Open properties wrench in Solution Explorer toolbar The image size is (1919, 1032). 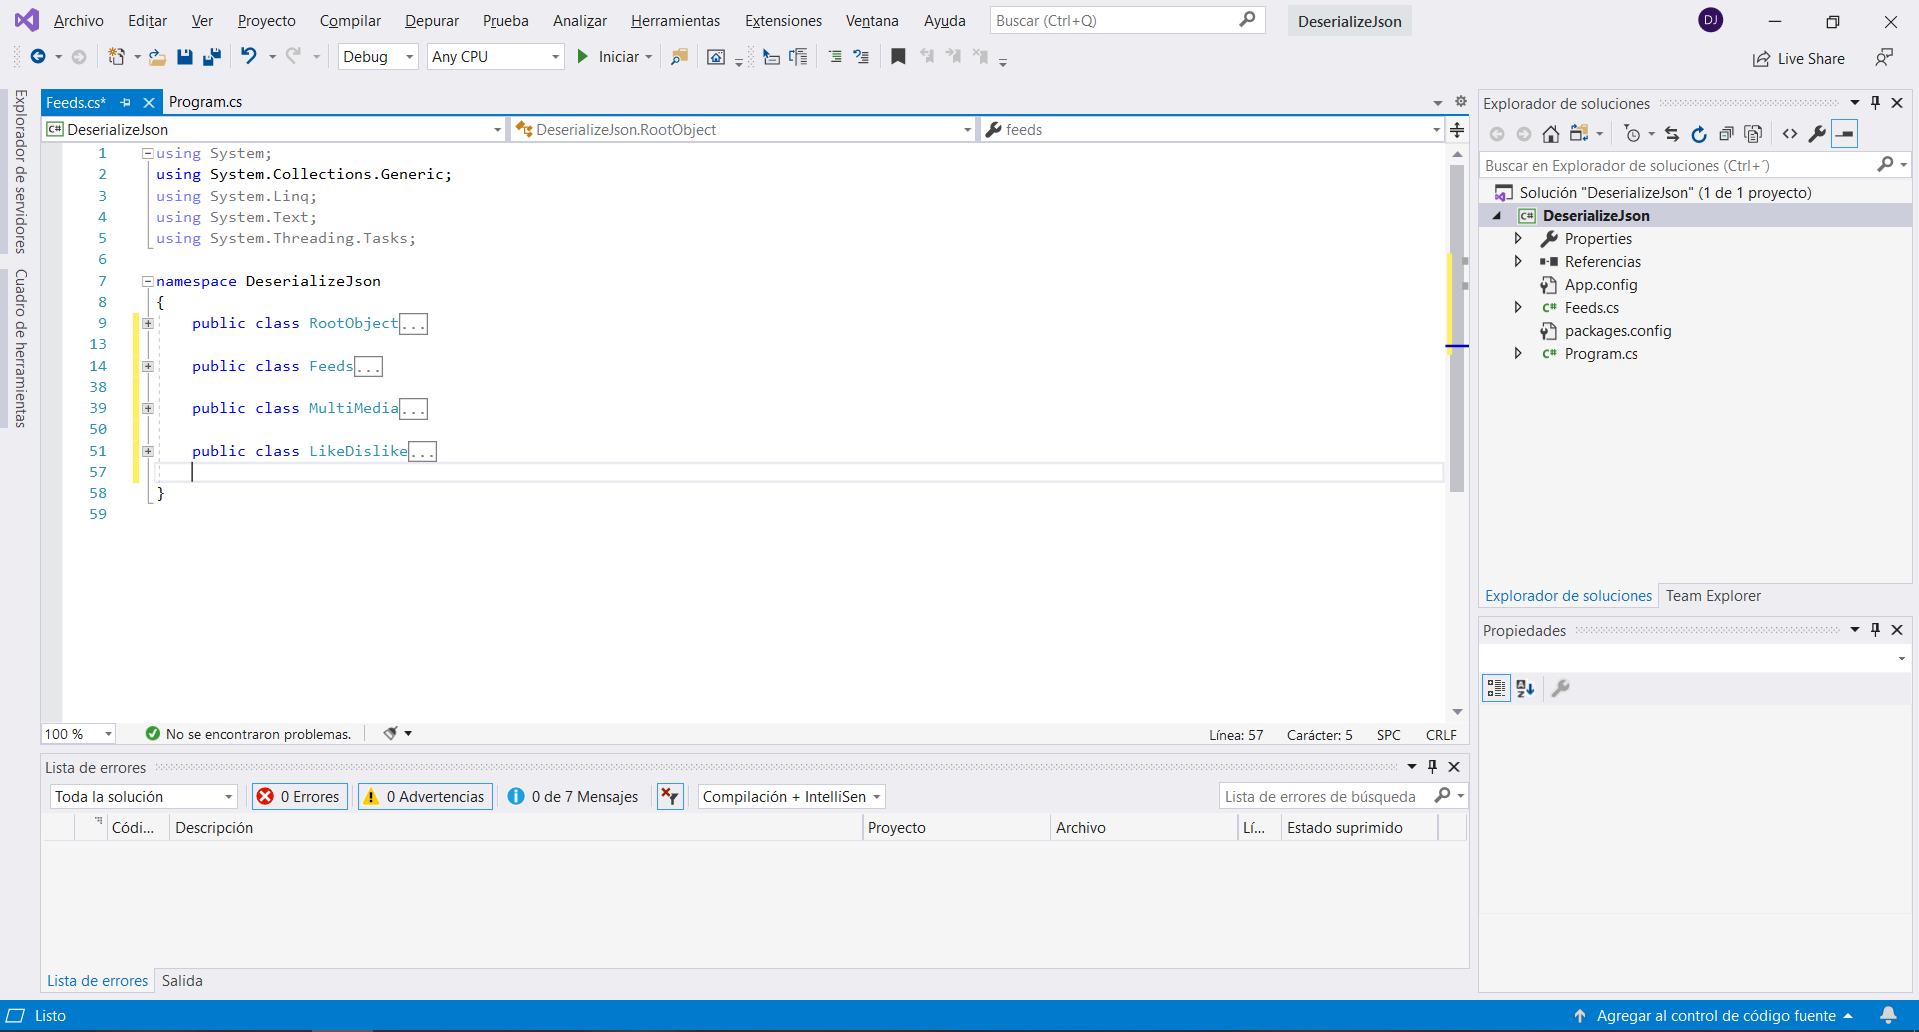click(1817, 134)
